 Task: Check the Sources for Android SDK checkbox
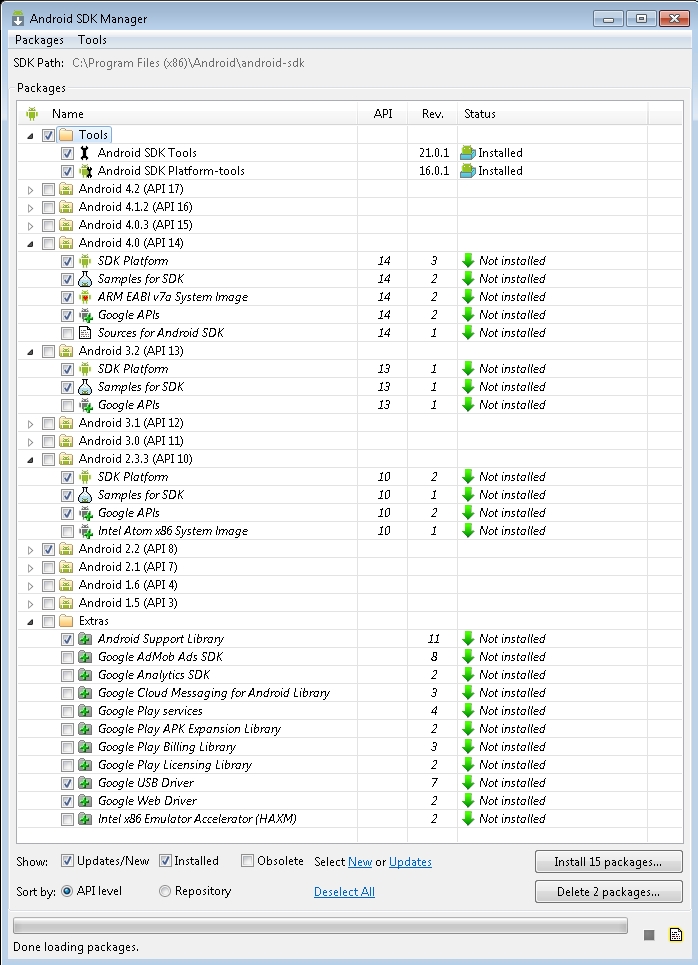click(x=68, y=334)
